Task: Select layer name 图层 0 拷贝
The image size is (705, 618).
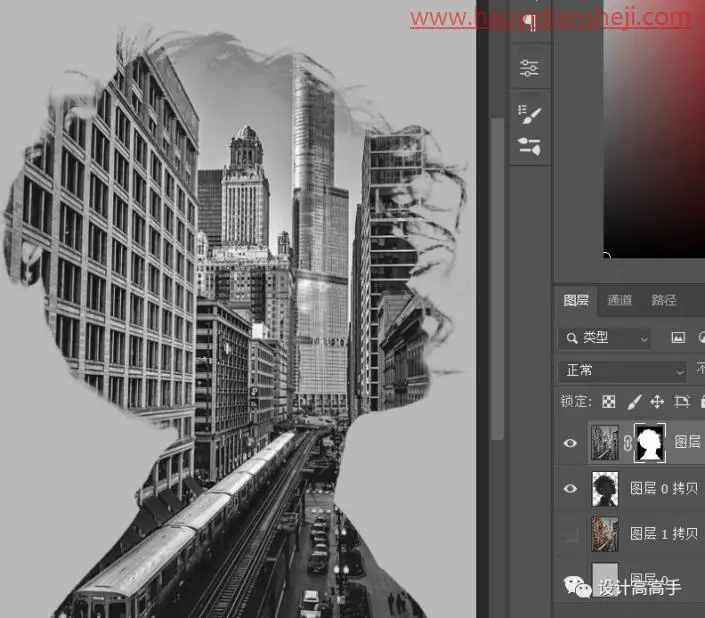Action: pos(664,489)
